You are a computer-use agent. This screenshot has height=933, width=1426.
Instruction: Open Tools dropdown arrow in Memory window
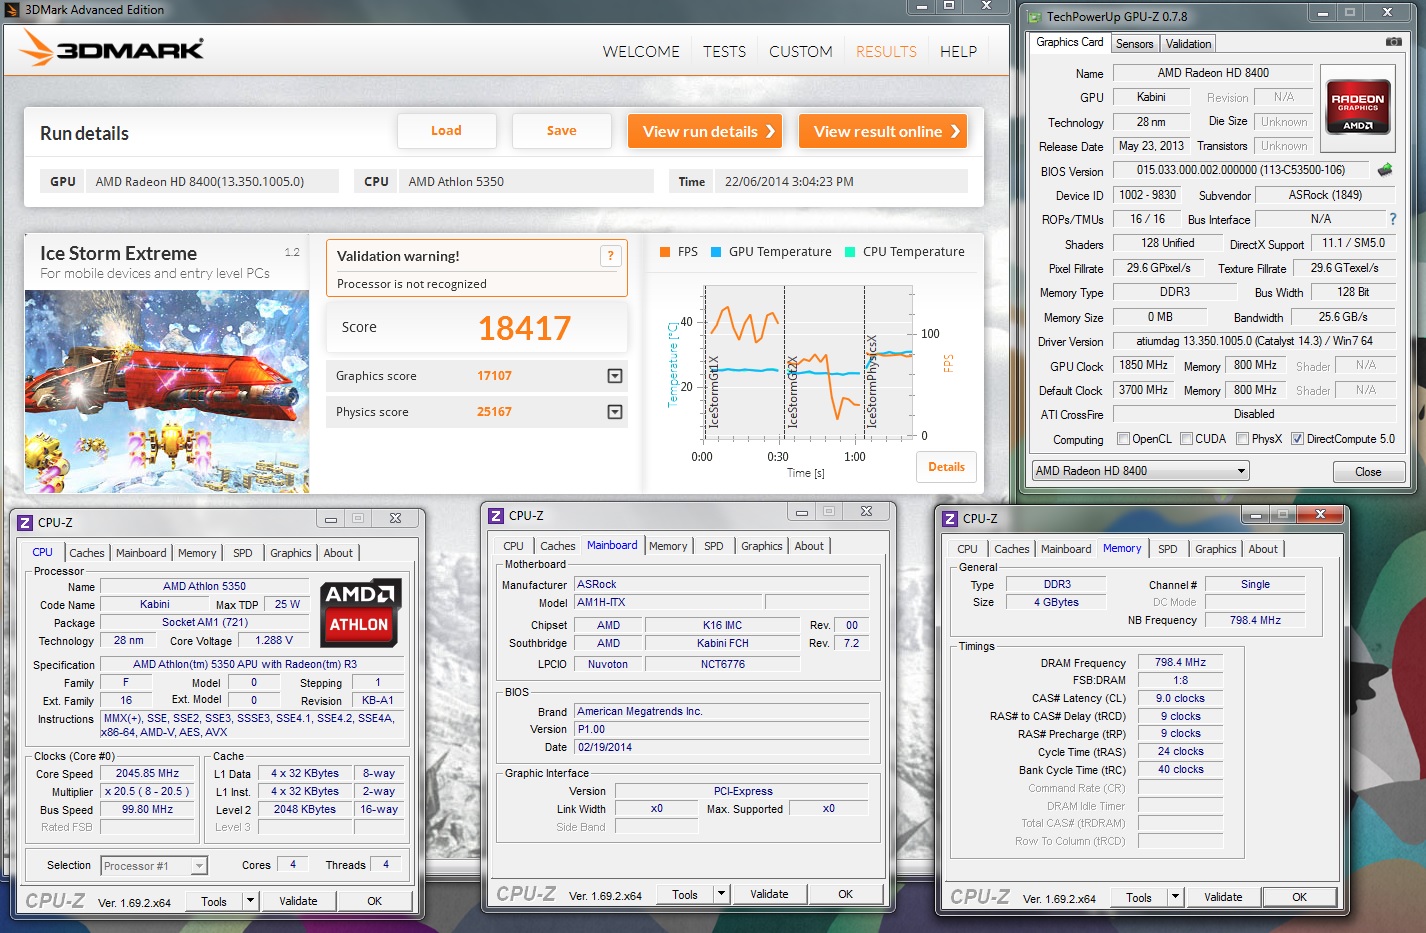[x=1175, y=897]
